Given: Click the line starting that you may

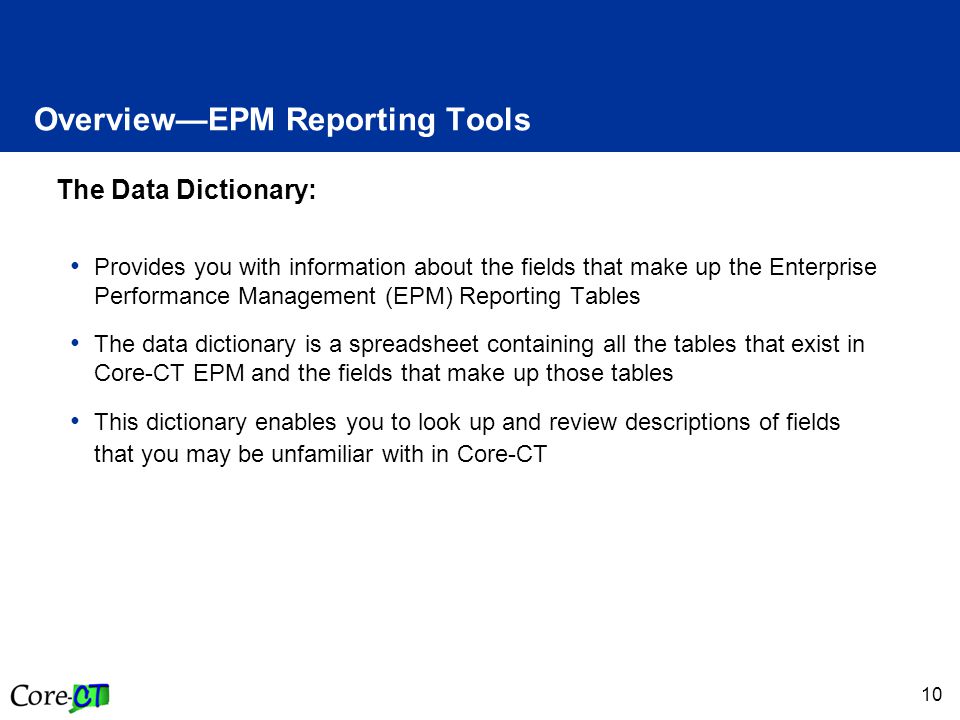Looking at the screenshot, I should coord(320,454).
